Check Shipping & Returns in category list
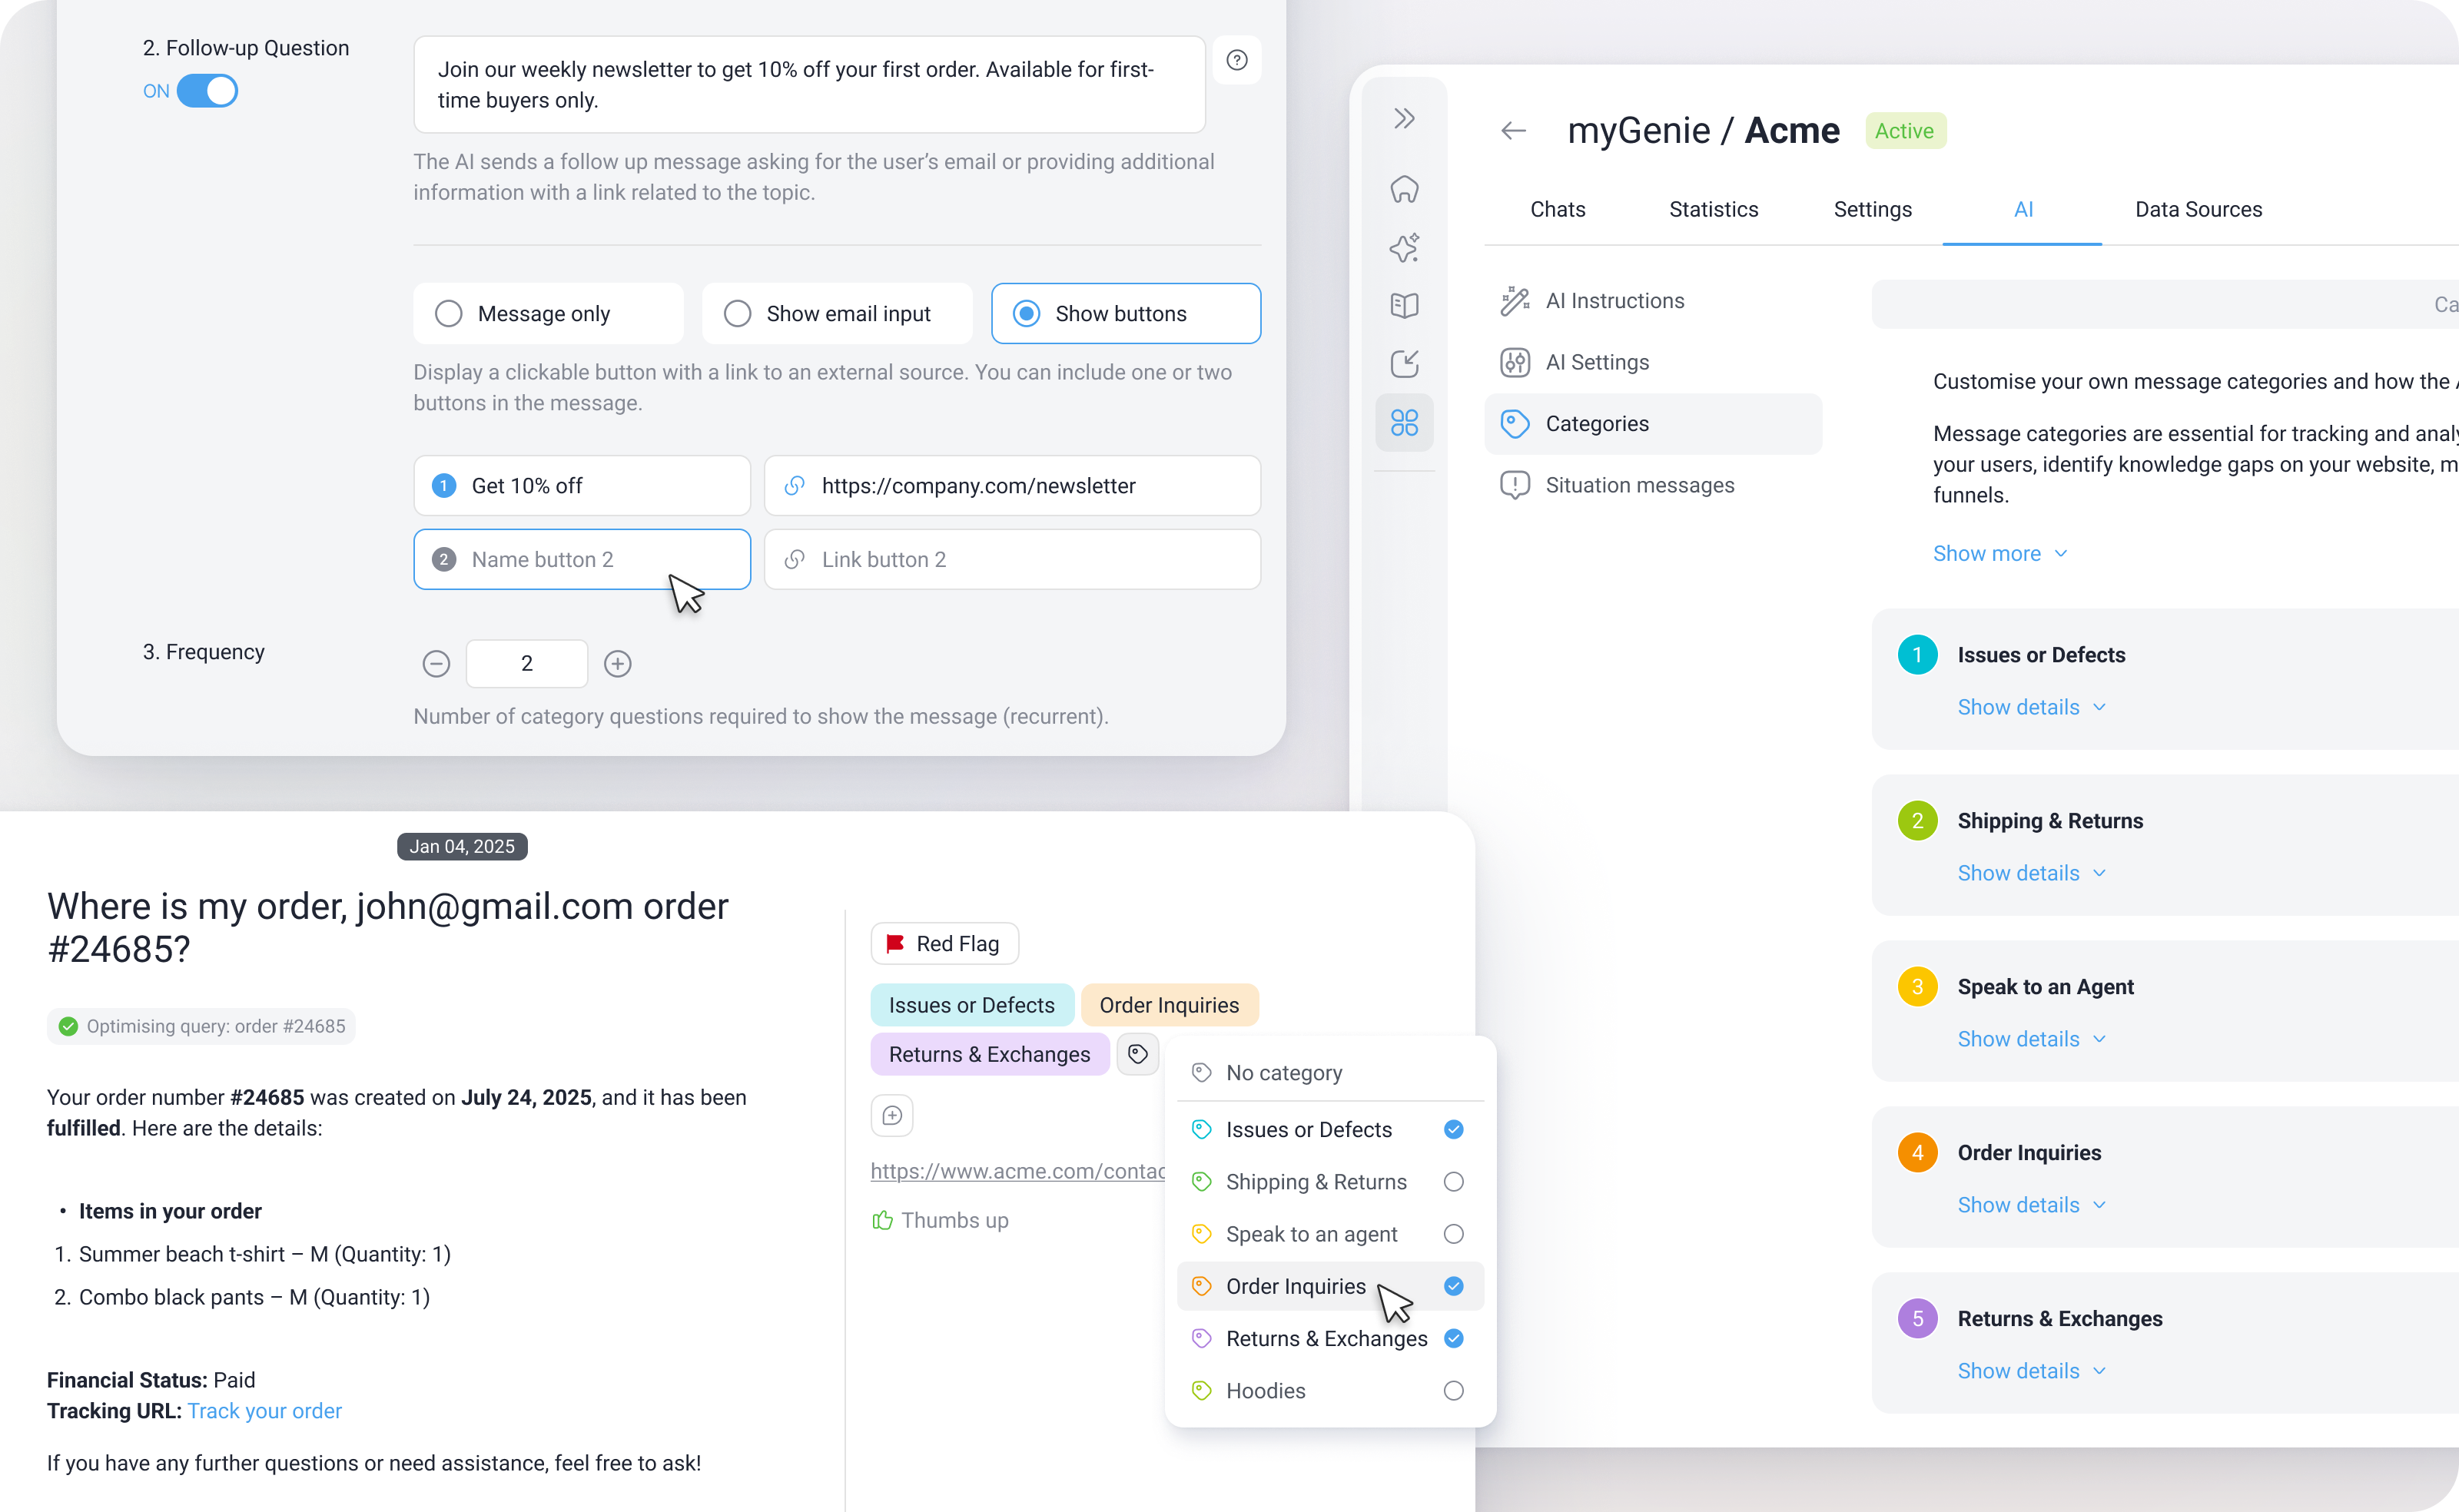Viewport: 2459px width, 1512px height. (1453, 1182)
